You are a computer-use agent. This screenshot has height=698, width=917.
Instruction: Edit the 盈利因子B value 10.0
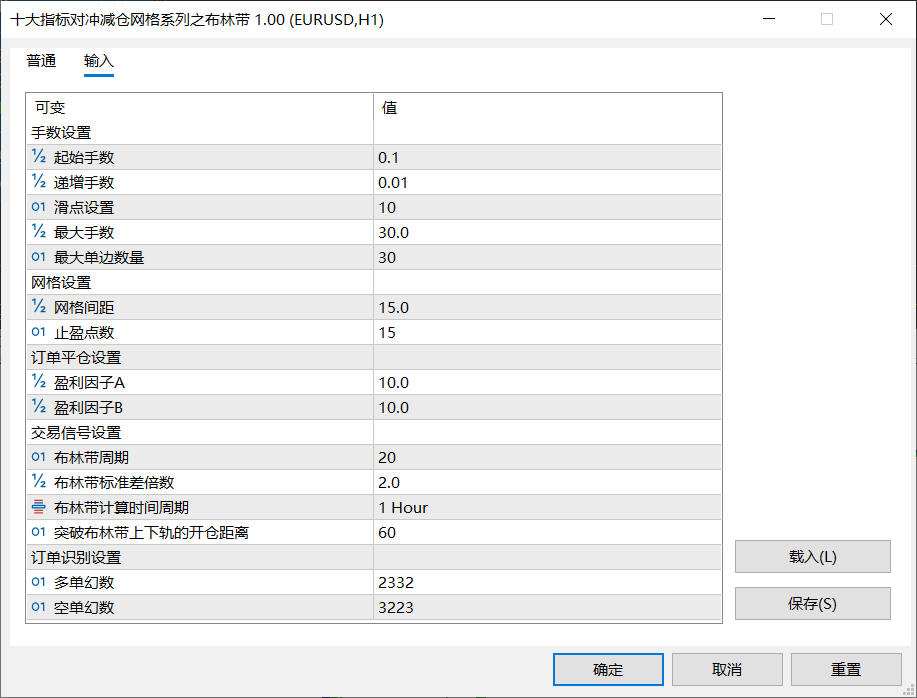click(547, 407)
